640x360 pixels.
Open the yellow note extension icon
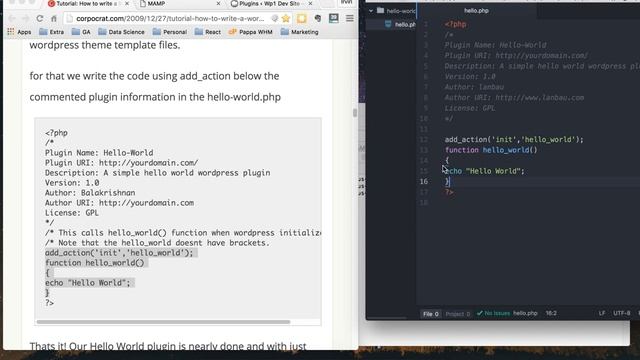[x=302, y=18]
